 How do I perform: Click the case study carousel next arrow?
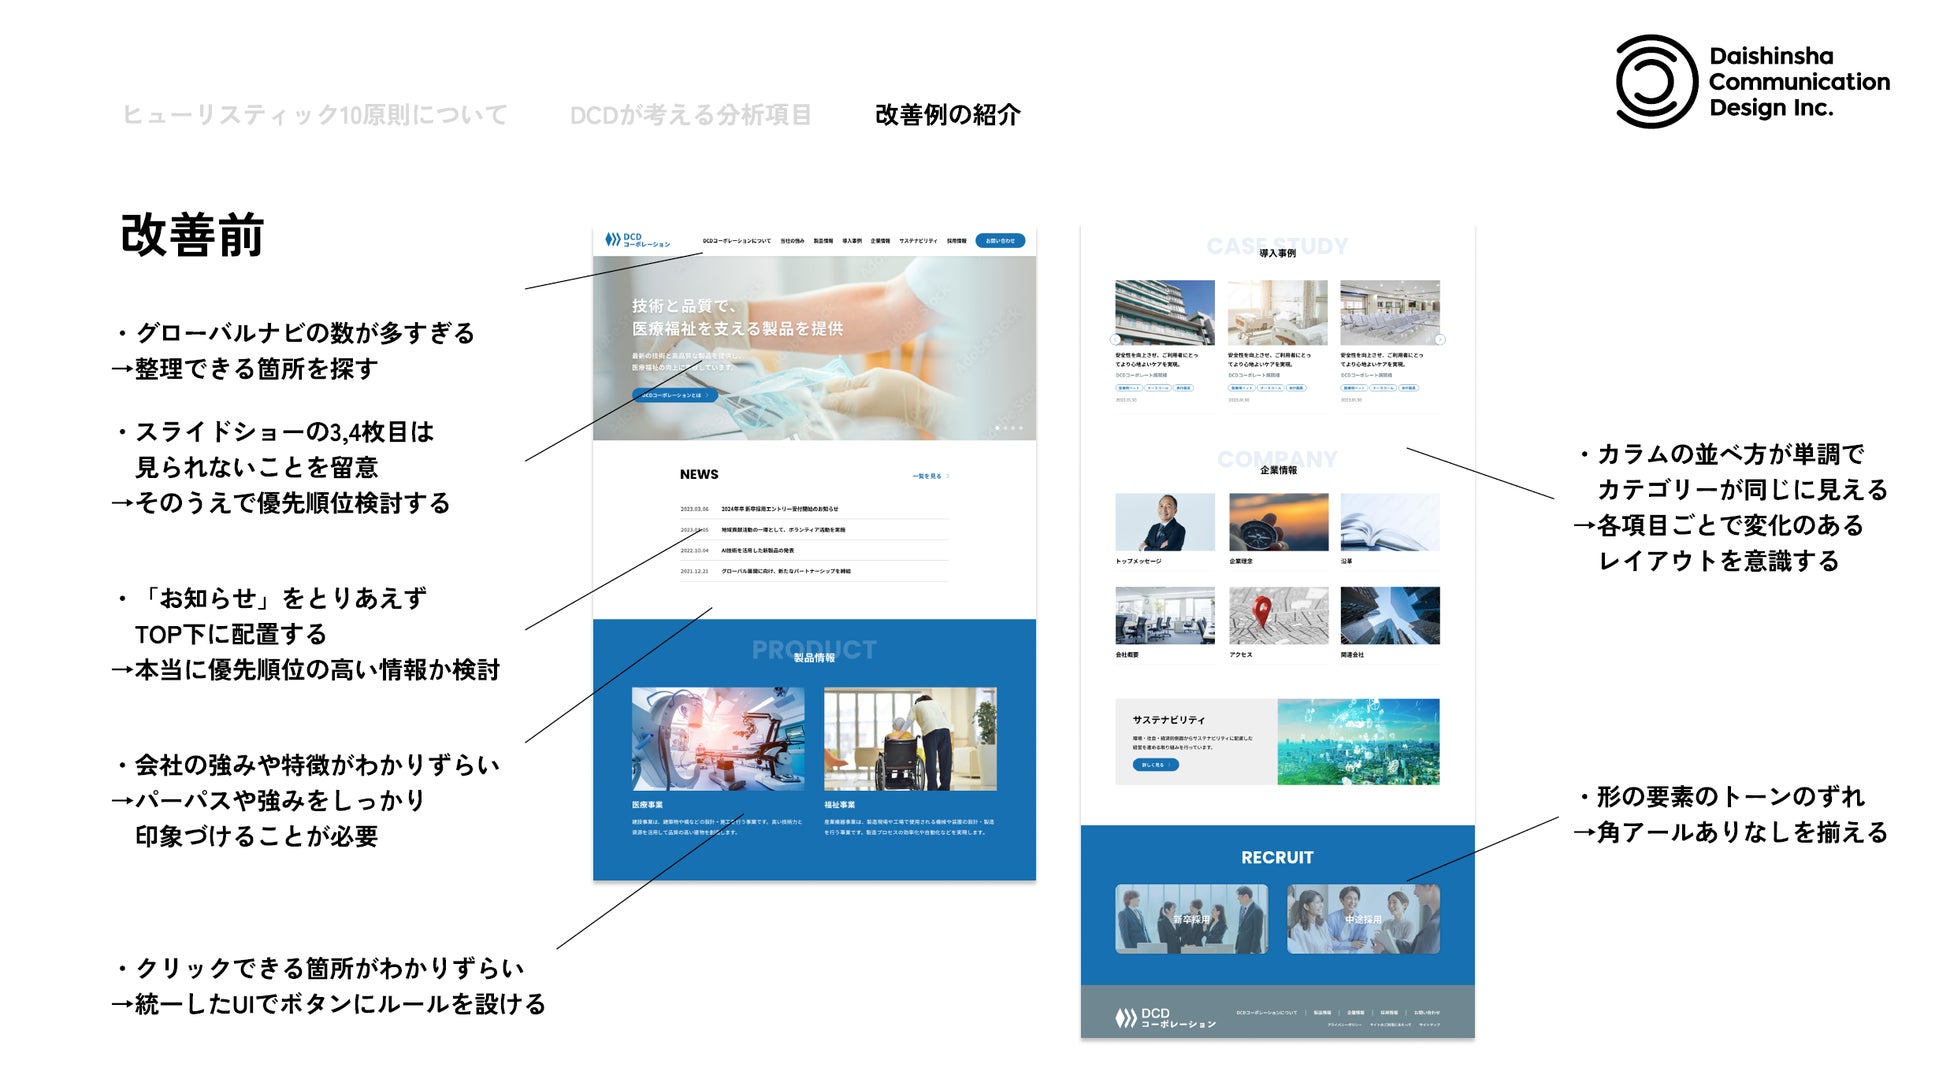pyautogui.click(x=1440, y=340)
